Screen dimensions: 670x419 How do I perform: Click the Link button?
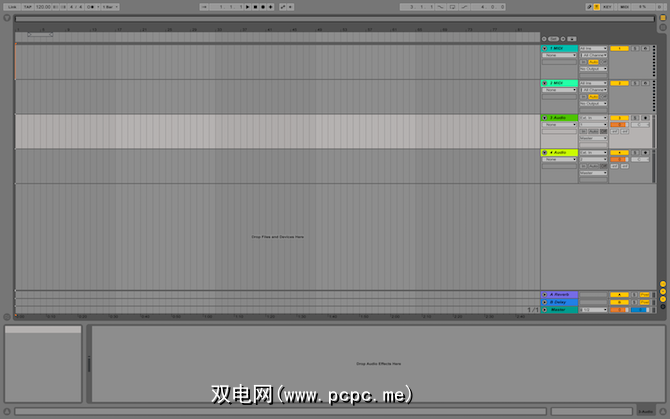point(12,7)
